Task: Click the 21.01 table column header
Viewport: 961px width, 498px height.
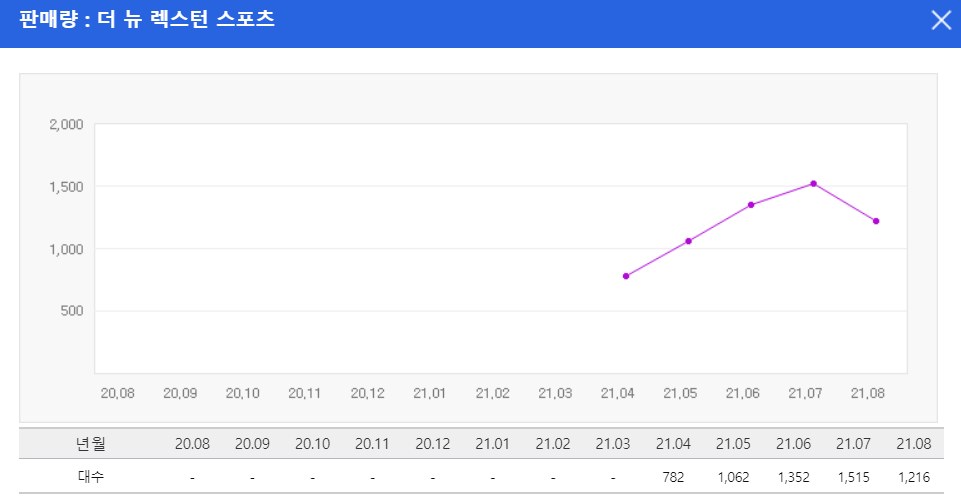Action: pyautogui.click(x=493, y=444)
